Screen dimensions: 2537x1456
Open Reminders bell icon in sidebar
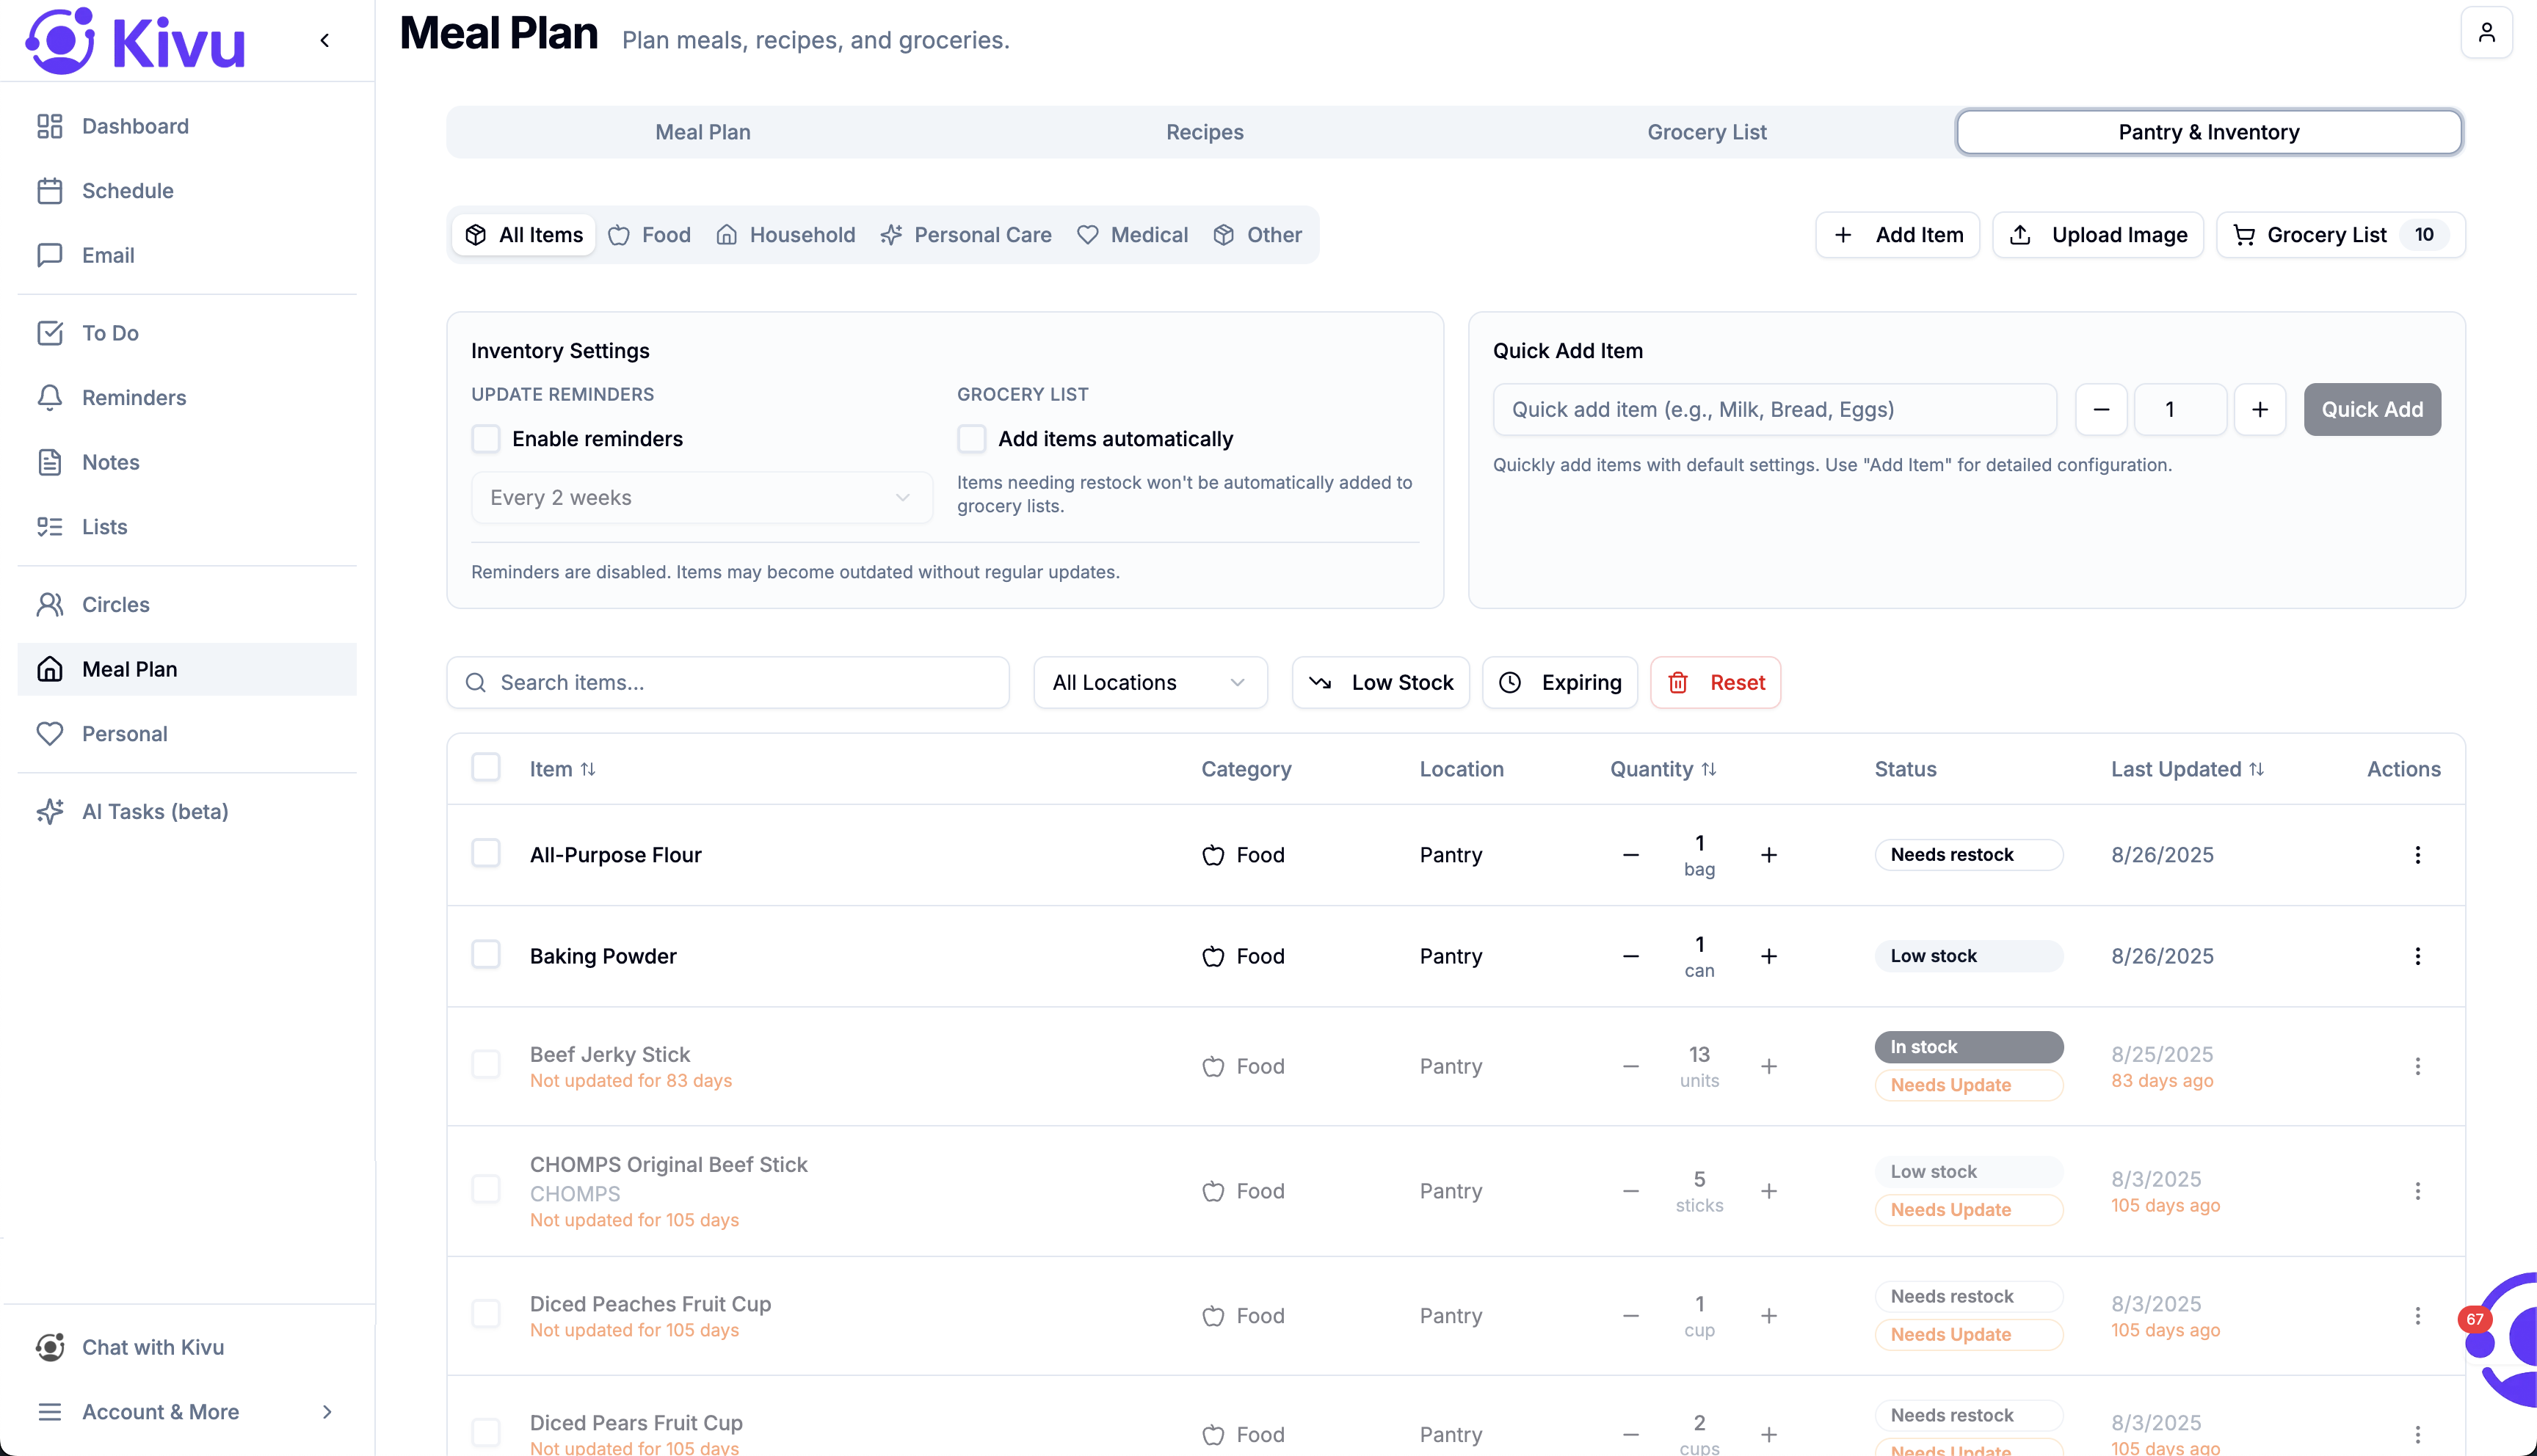point(50,397)
